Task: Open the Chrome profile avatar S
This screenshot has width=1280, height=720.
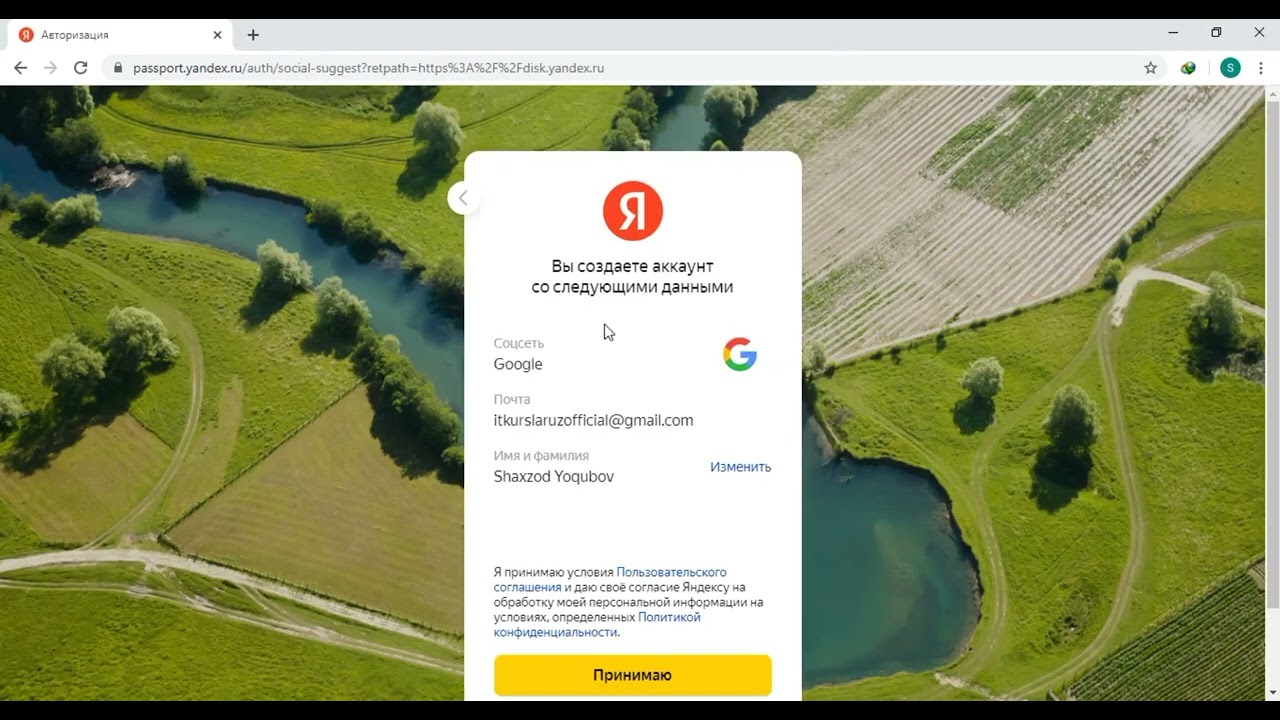Action: (x=1230, y=68)
